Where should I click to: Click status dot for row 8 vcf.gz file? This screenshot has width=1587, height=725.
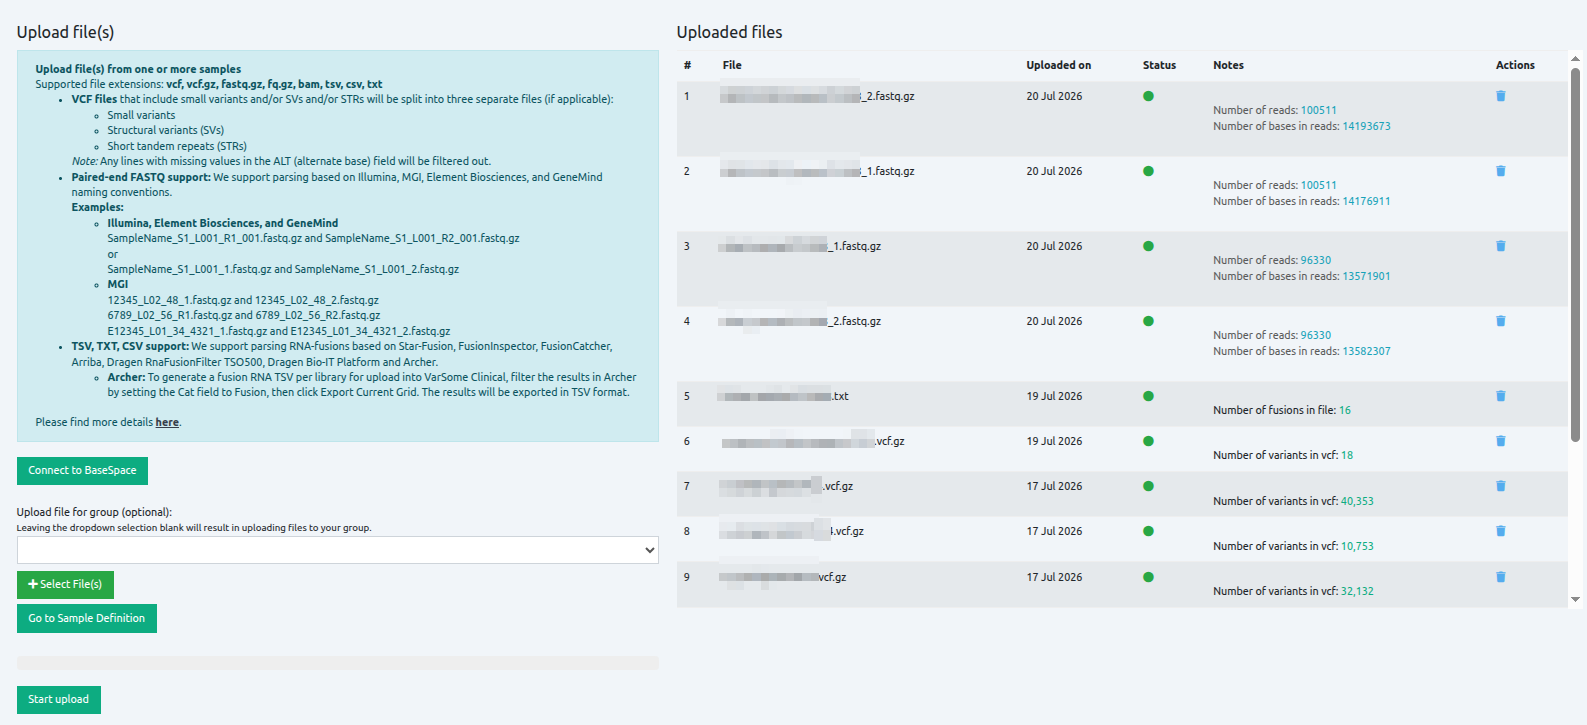pyautogui.click(x=1148, y=531)
